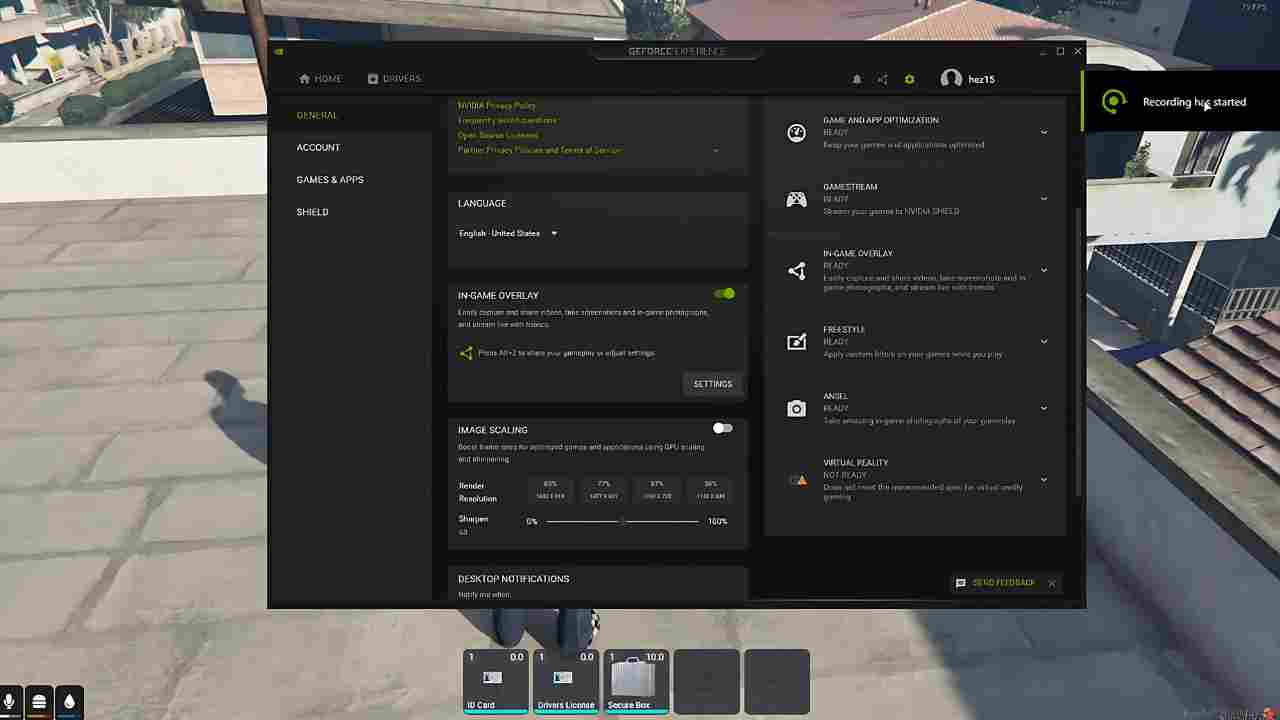
Task: Expand the Ansel feature details
Action: [1044, 408]
